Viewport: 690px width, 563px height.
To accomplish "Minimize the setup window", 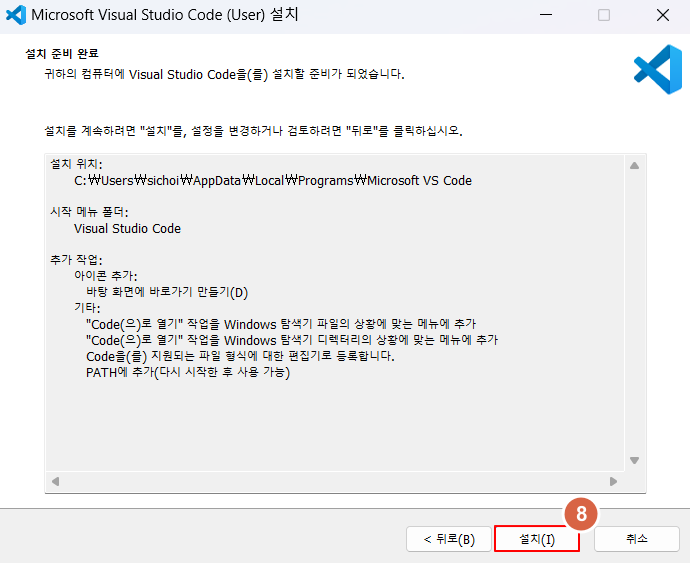I will (546, 15).
